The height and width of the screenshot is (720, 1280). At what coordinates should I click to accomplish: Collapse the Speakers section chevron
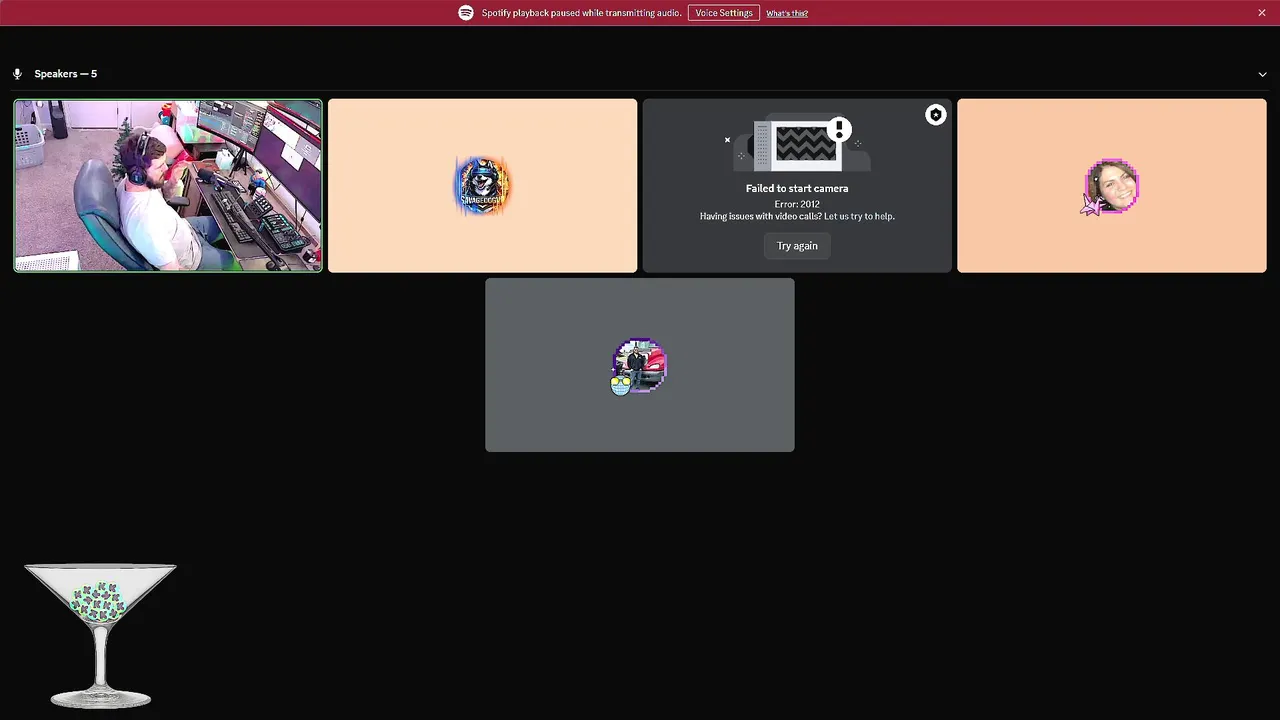point(1262,74)
